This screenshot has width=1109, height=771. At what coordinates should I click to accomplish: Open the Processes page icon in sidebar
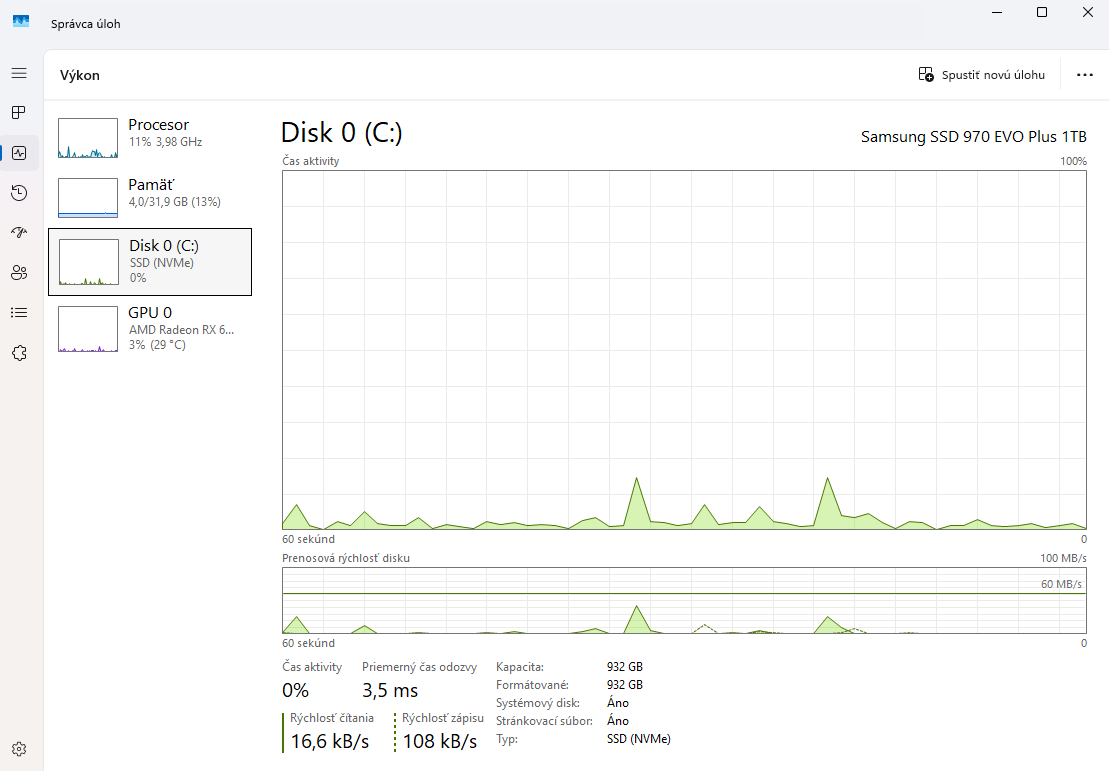click(x=19, y=112)
